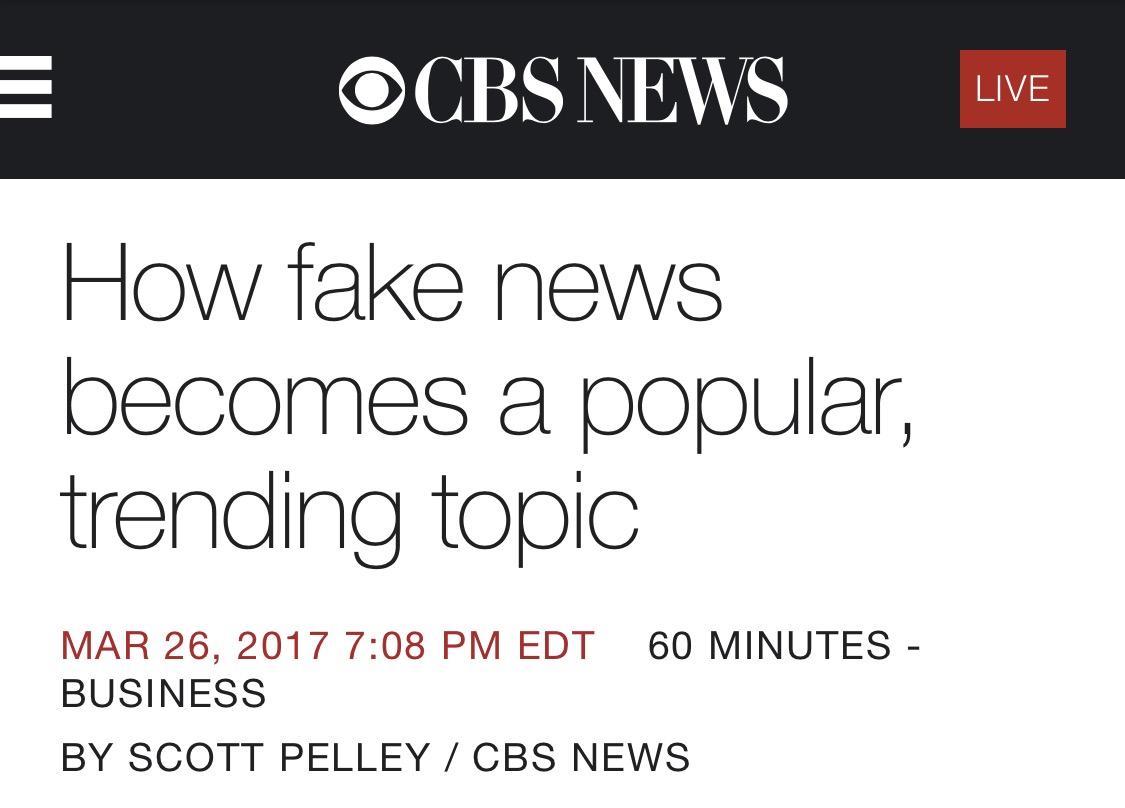
Task: Open the 60 MINUTES section link
Action: pyautogui.click(x=769, y=646)
